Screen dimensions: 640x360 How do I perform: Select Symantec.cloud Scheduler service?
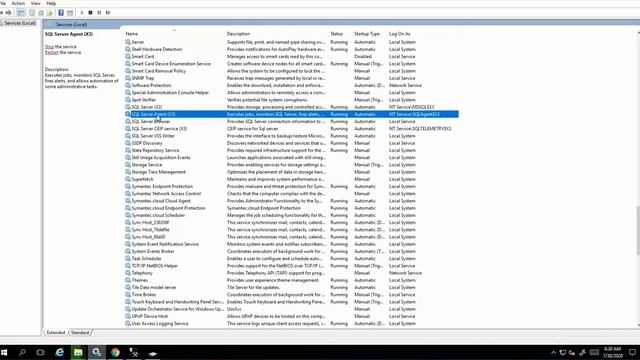click(x=292, y=216)
